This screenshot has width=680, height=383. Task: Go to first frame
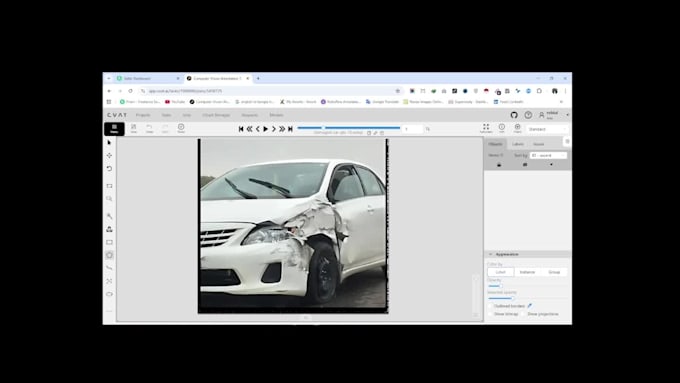point(241,129)
